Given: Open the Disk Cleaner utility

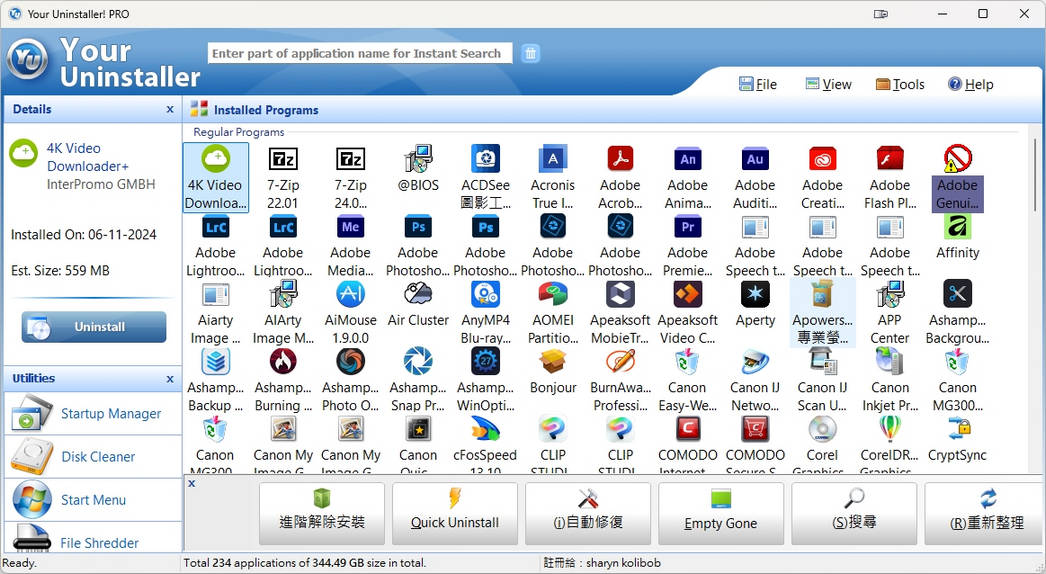Looking at the screenshot, I should click(93, 457).
